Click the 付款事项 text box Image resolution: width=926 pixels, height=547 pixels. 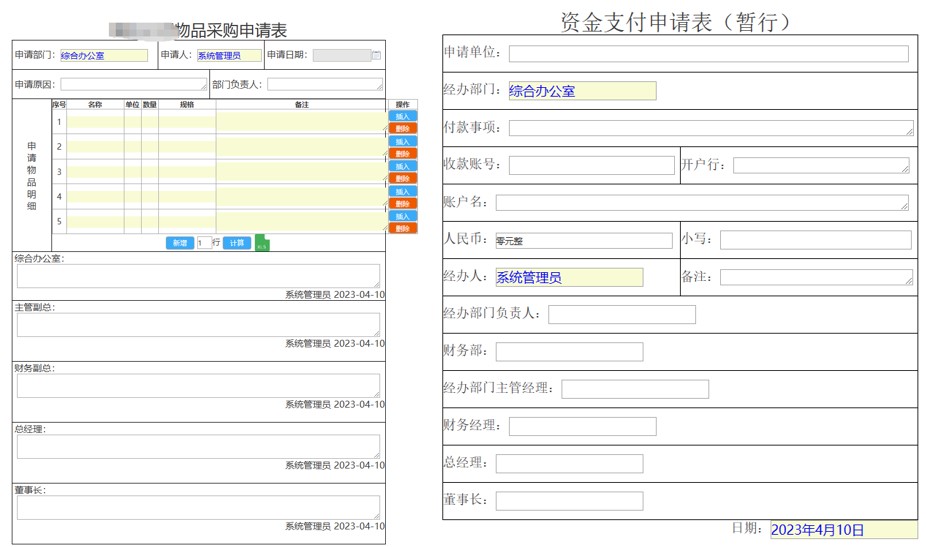point(711,128)
